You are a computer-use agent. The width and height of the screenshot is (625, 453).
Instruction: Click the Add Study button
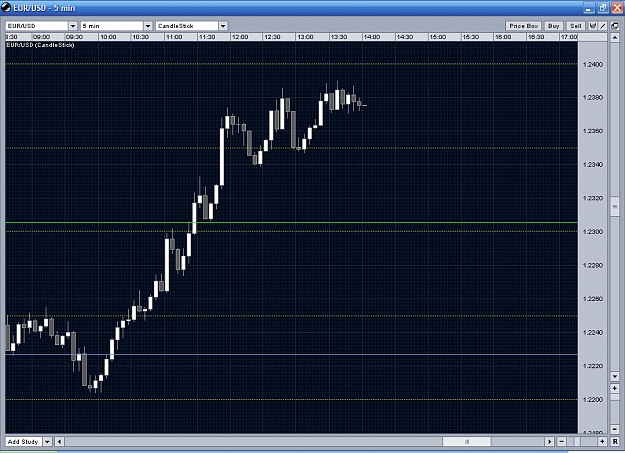(x=24, y=441)
